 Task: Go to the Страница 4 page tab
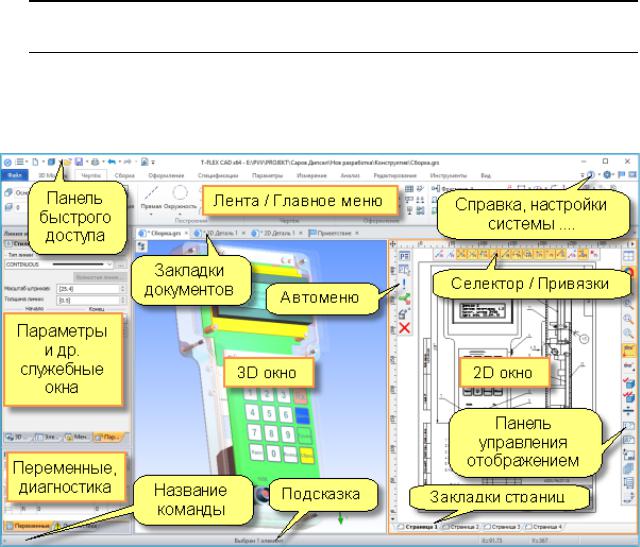(544, 527)
